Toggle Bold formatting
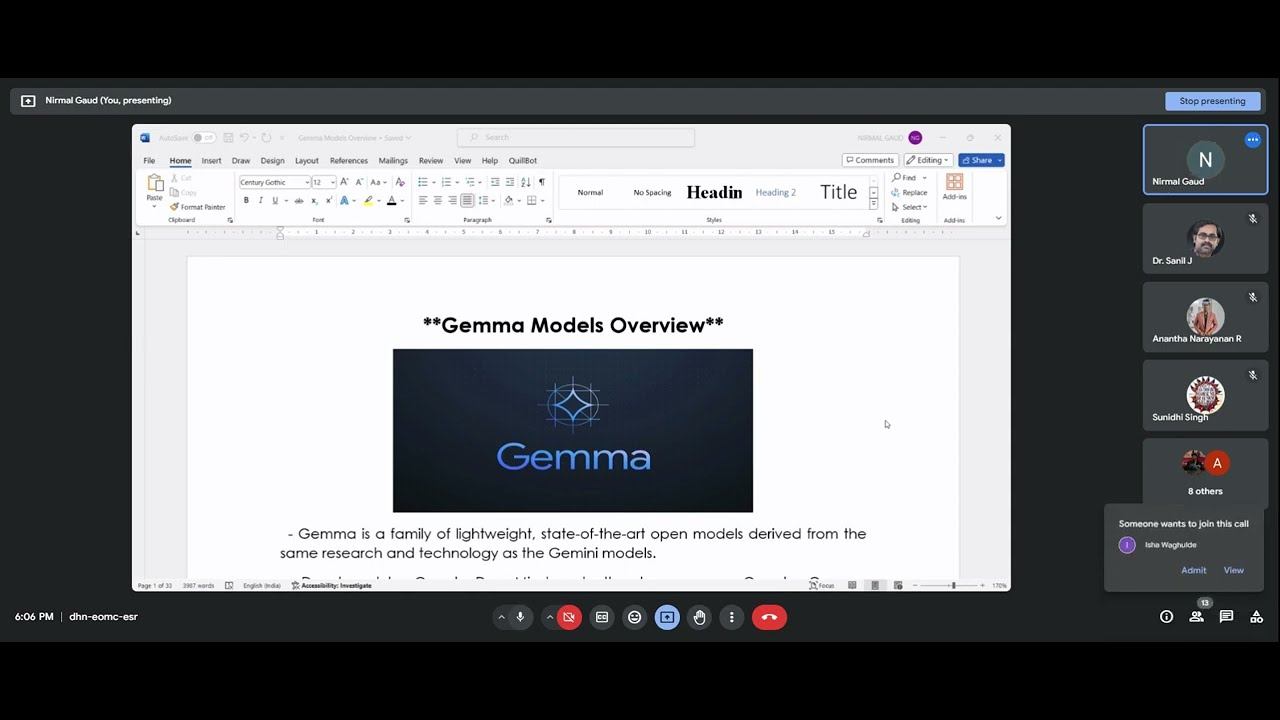The width and height of the screenshot is (1280, 720). [246, 201]
